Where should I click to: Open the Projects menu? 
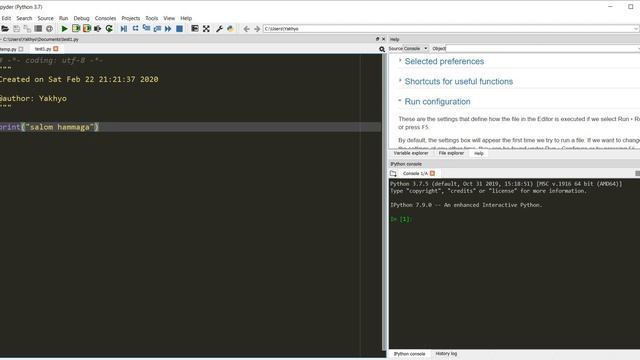[x=131, y=18]
